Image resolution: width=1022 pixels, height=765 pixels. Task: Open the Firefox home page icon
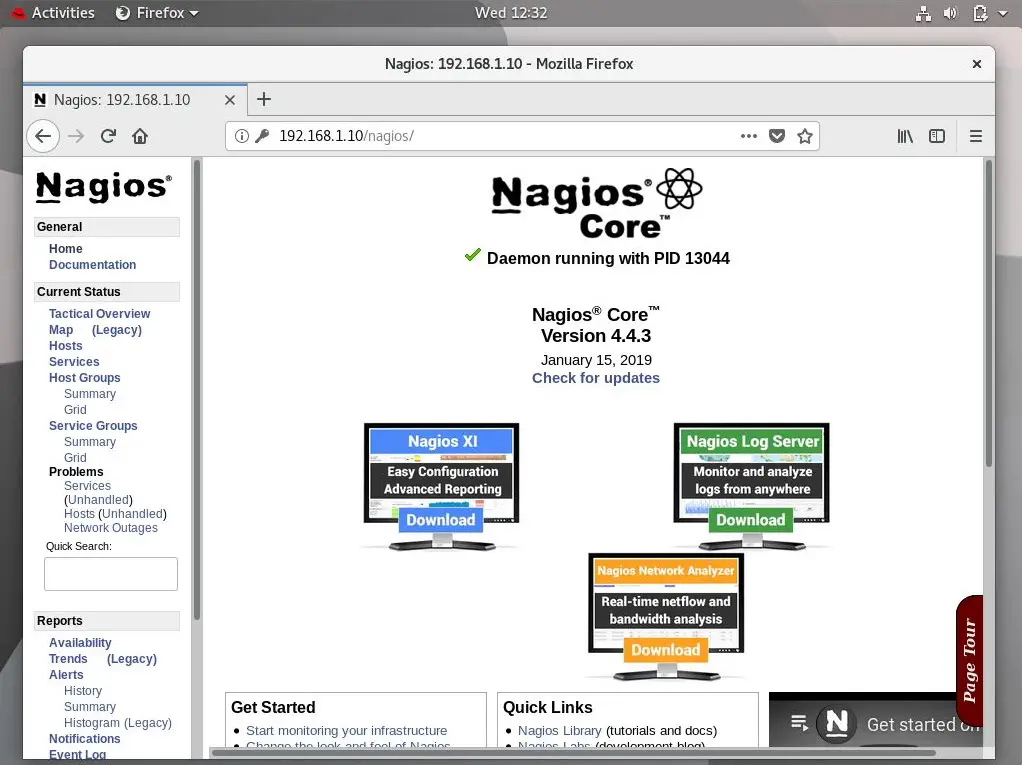[x=140, y=136]
